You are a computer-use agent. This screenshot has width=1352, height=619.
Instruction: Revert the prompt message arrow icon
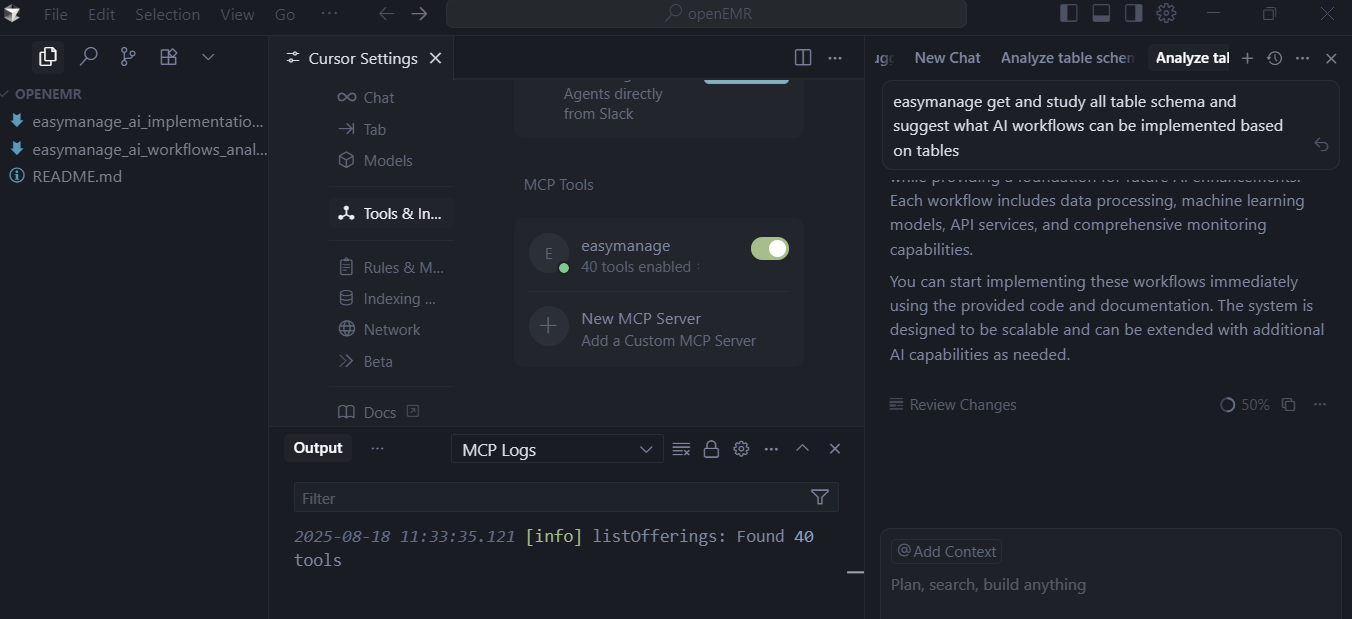tap(1321, 145)
